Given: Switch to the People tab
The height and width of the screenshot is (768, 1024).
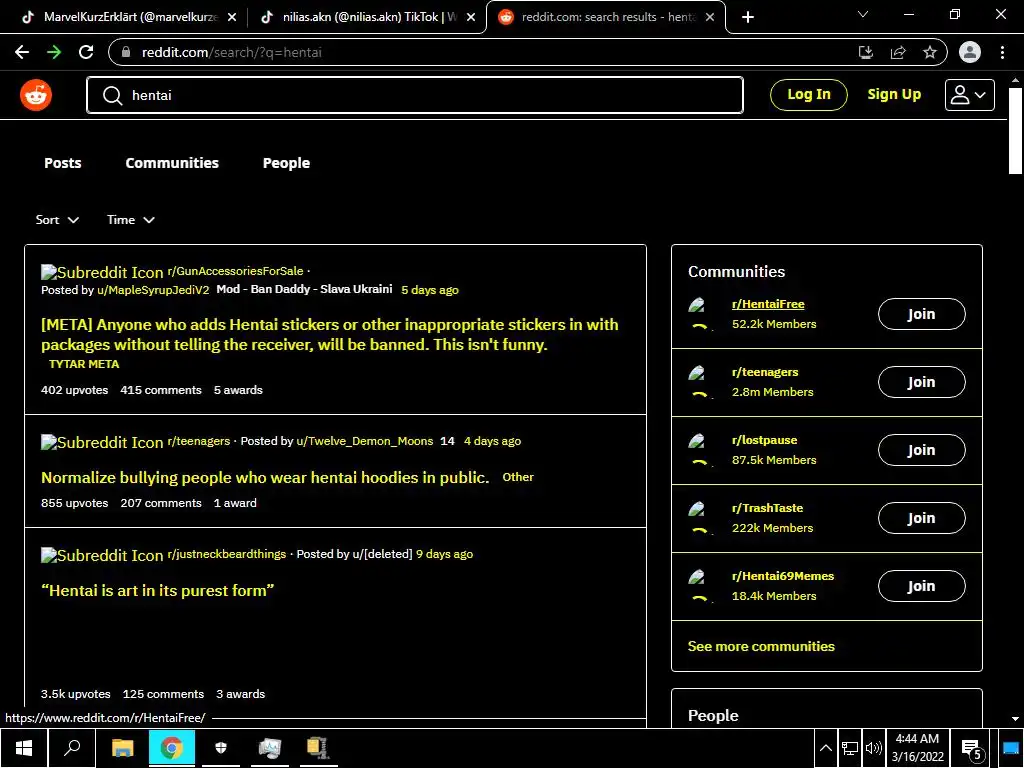Looking at the screenshot, I should coord(286,163).
